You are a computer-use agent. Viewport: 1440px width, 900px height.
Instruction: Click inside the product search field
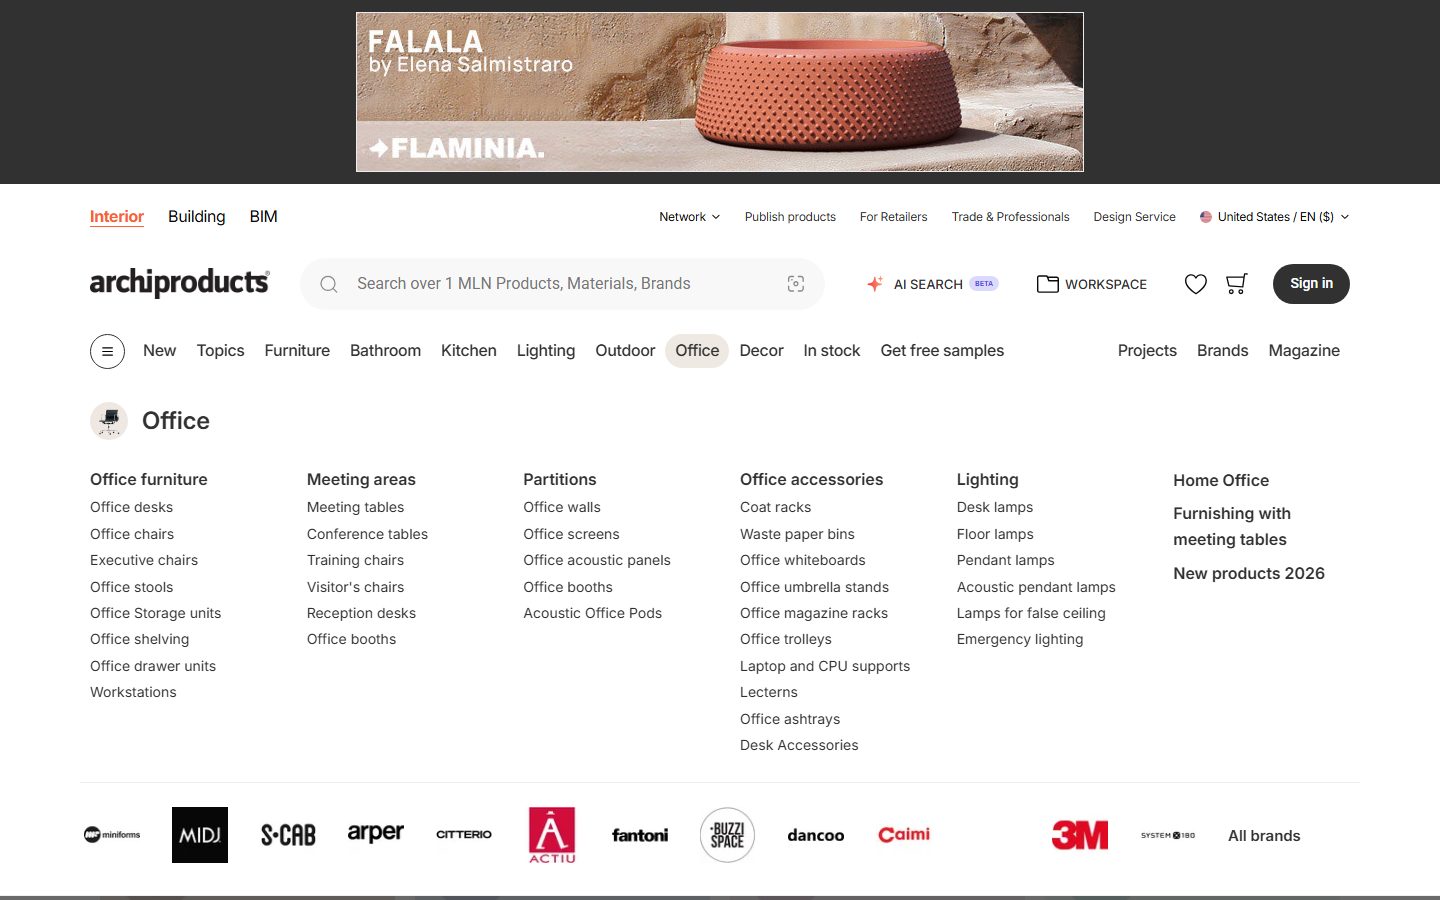(562, 284)
